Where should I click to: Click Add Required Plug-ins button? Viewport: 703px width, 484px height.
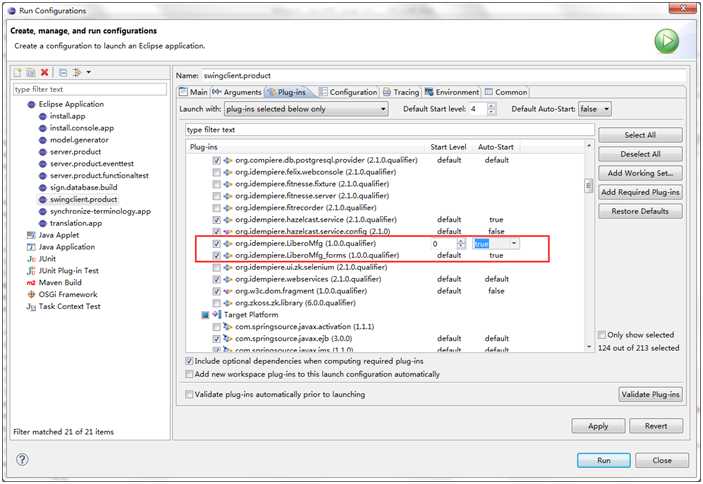640,192
